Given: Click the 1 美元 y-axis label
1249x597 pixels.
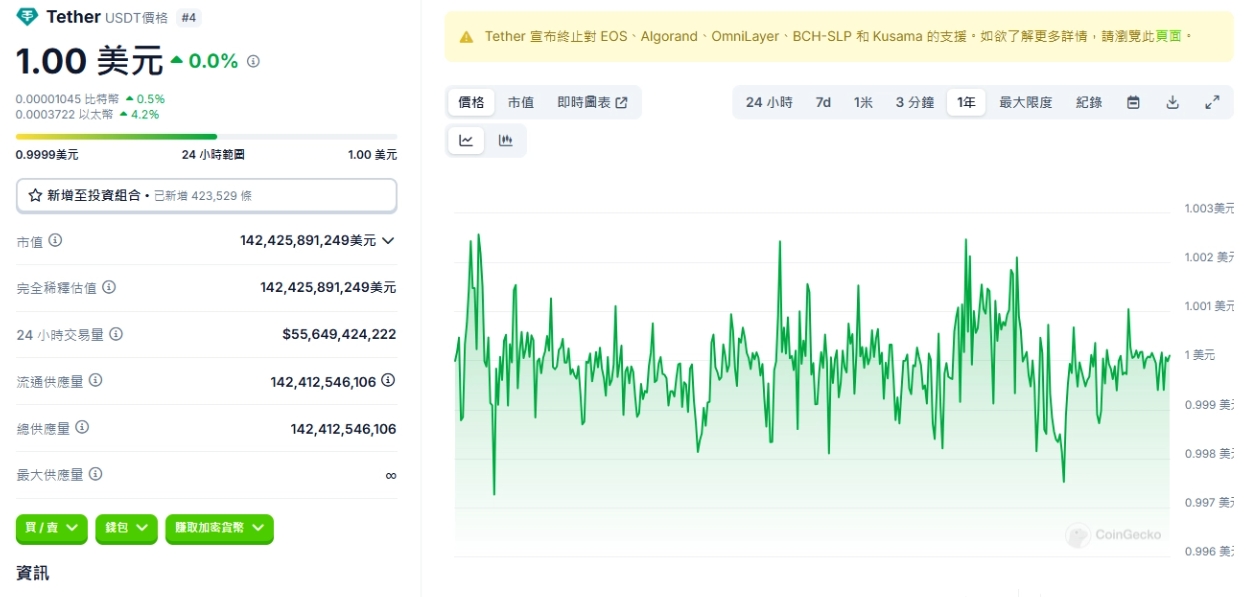Looking at the screenshot, I should [1200, 355].
